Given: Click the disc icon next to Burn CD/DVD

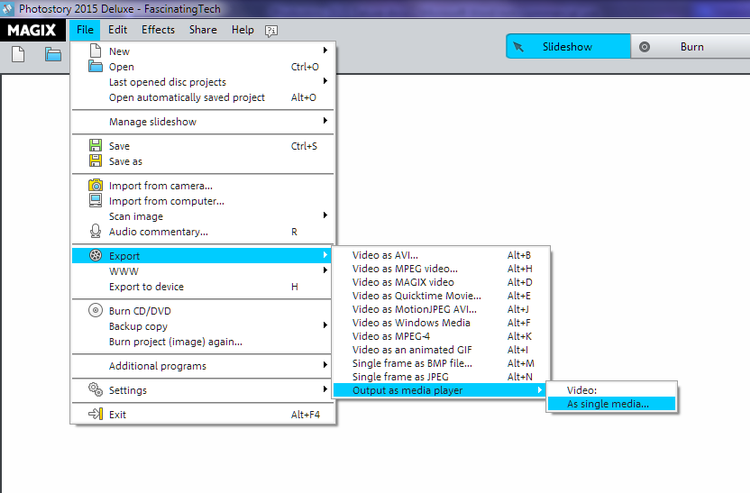Looking at the screenshot, I should 96,310.
